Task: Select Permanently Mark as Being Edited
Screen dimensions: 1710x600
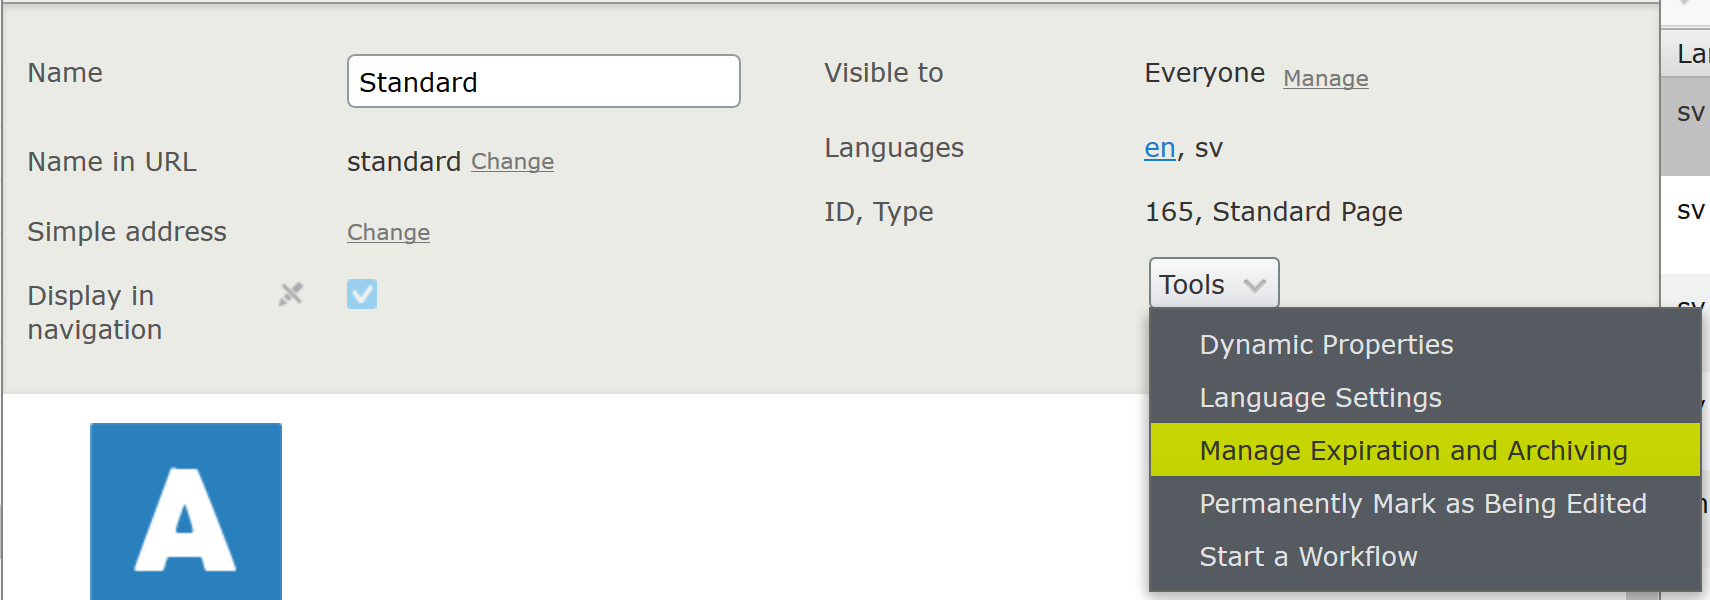Action: point(1422,504)
